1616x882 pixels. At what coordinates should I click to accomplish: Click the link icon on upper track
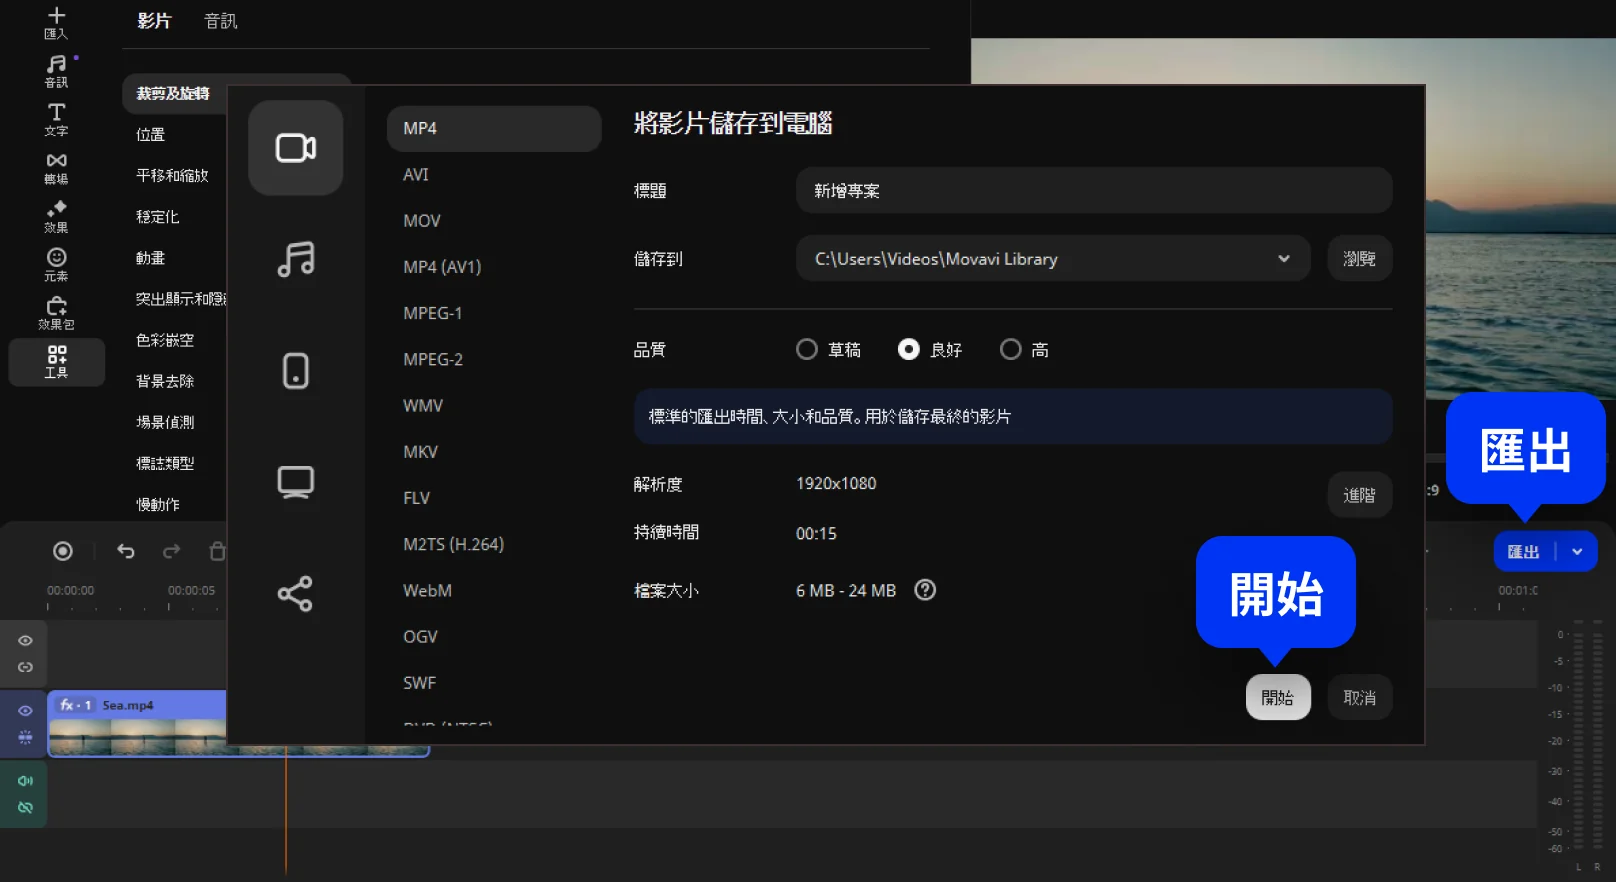point(25,667)
